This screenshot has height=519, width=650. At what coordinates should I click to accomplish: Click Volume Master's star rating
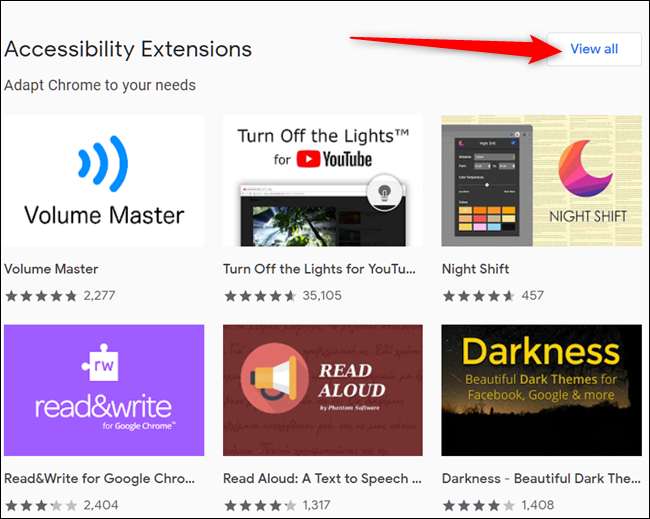[41, 296]
